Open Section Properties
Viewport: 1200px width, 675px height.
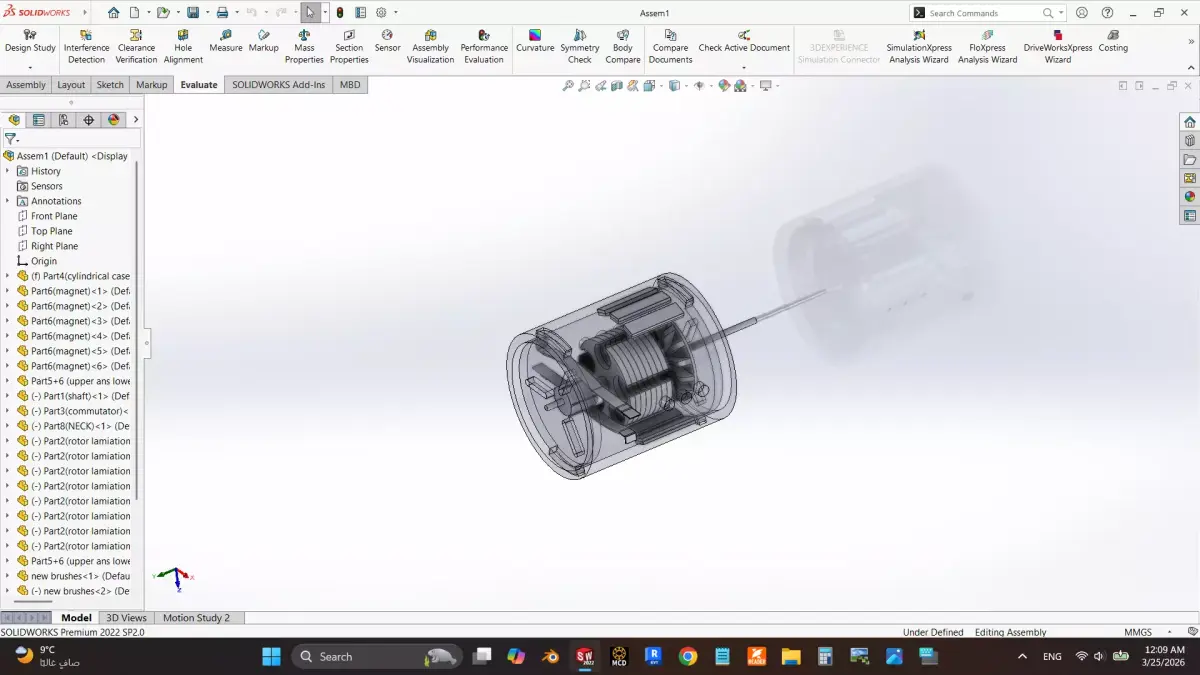click(349, 47)
